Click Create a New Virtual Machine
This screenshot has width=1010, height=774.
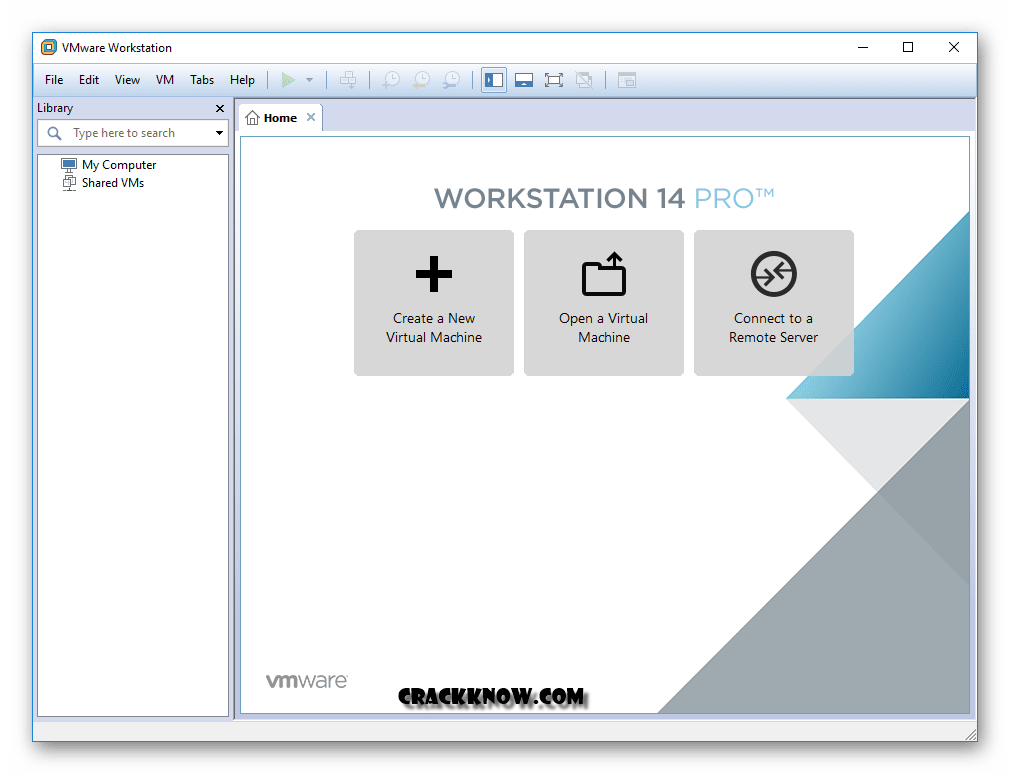tap(434, 303)
